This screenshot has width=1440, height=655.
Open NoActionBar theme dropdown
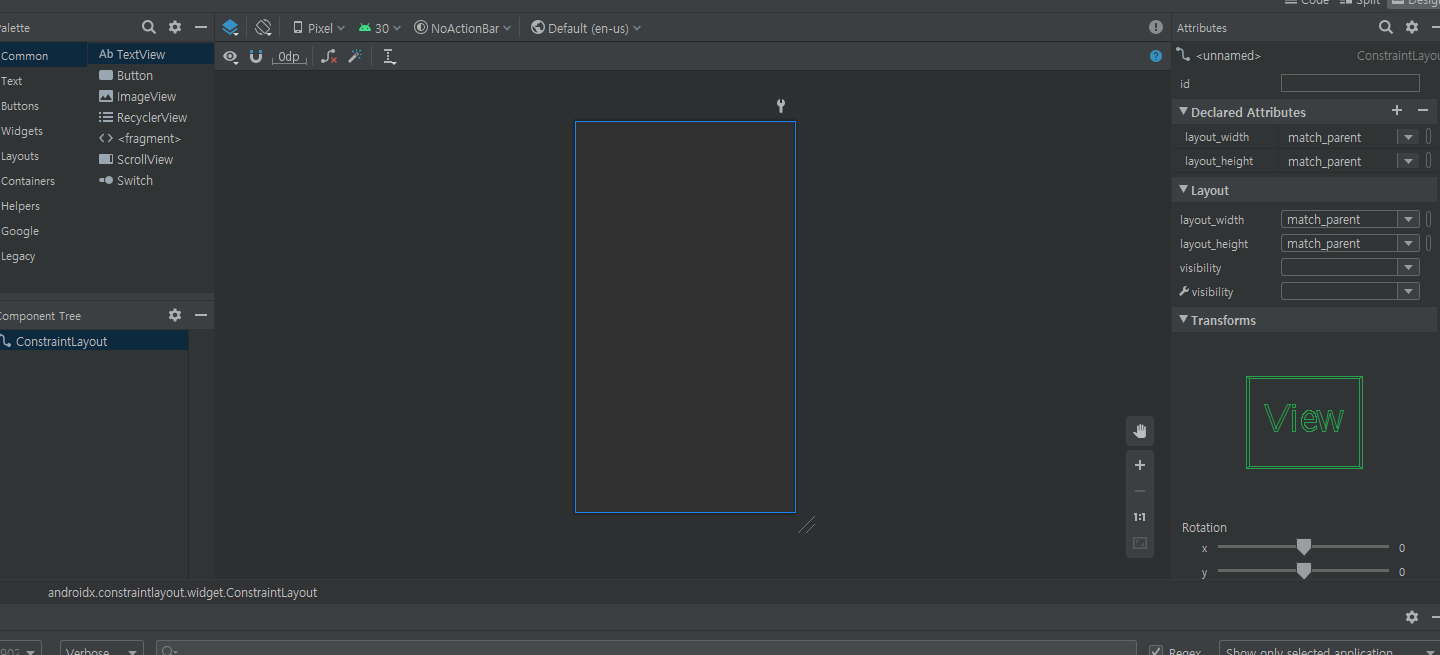tap(462, 28)
